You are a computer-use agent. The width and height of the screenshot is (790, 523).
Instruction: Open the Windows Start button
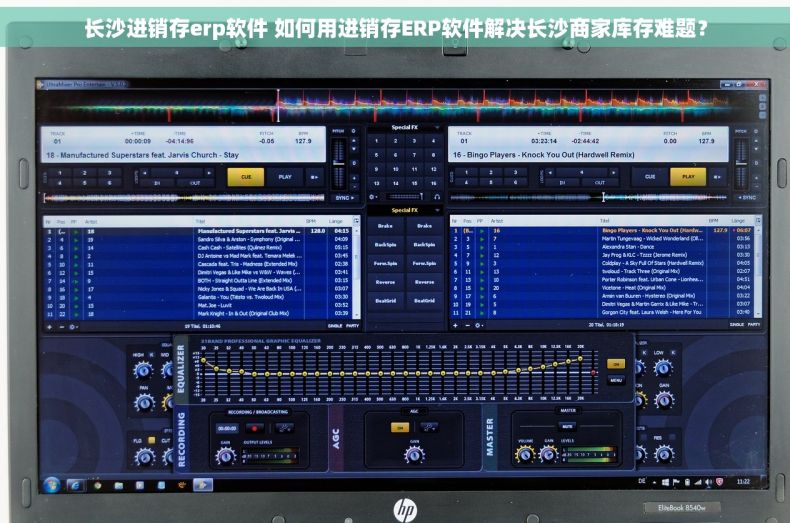51,485
